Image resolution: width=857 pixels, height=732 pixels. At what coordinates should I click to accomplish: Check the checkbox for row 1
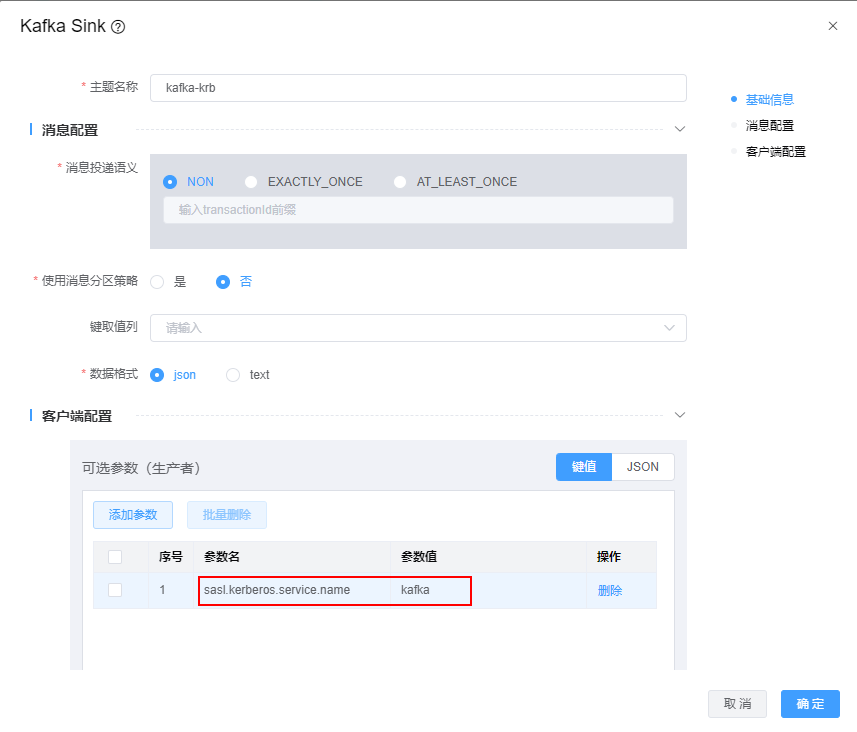coord(115,590)
